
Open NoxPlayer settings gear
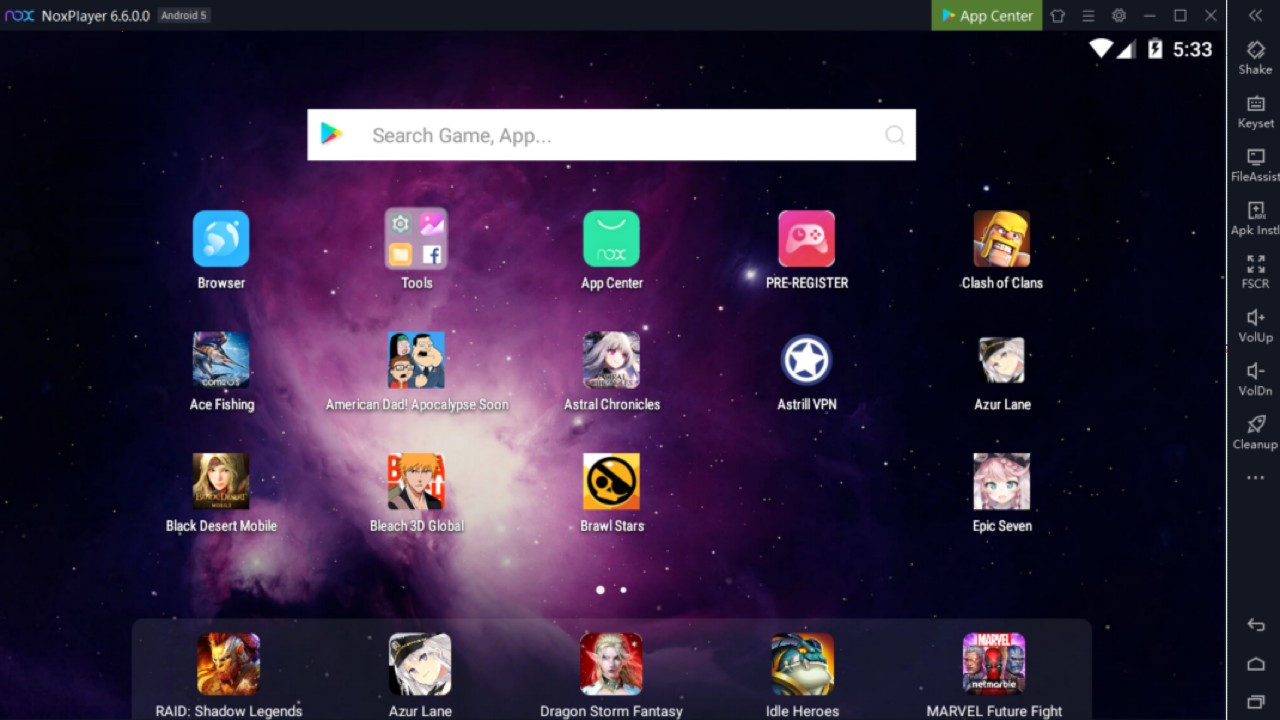pos(1119,15)
